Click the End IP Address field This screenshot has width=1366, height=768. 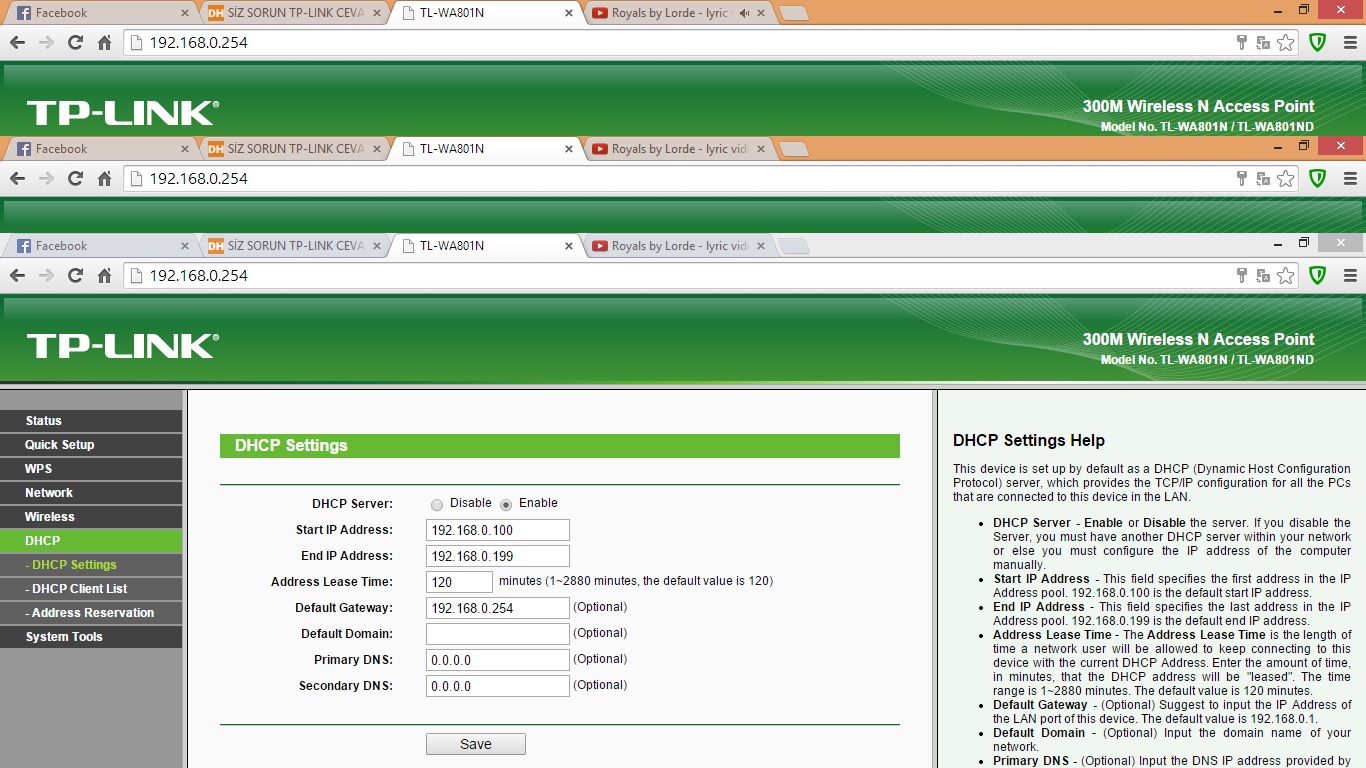click(x=498, y=556)
